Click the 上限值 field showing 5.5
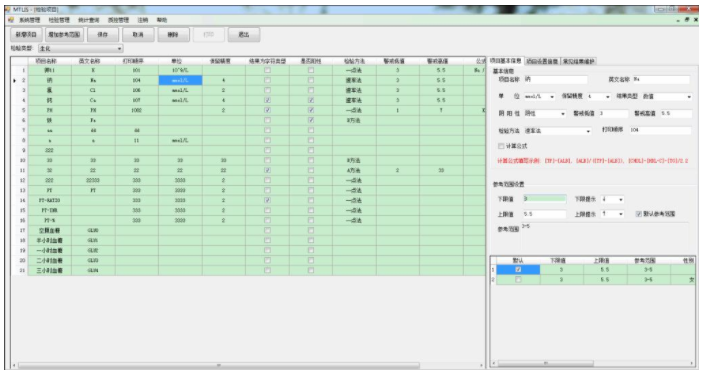 (x=544, y=214)
